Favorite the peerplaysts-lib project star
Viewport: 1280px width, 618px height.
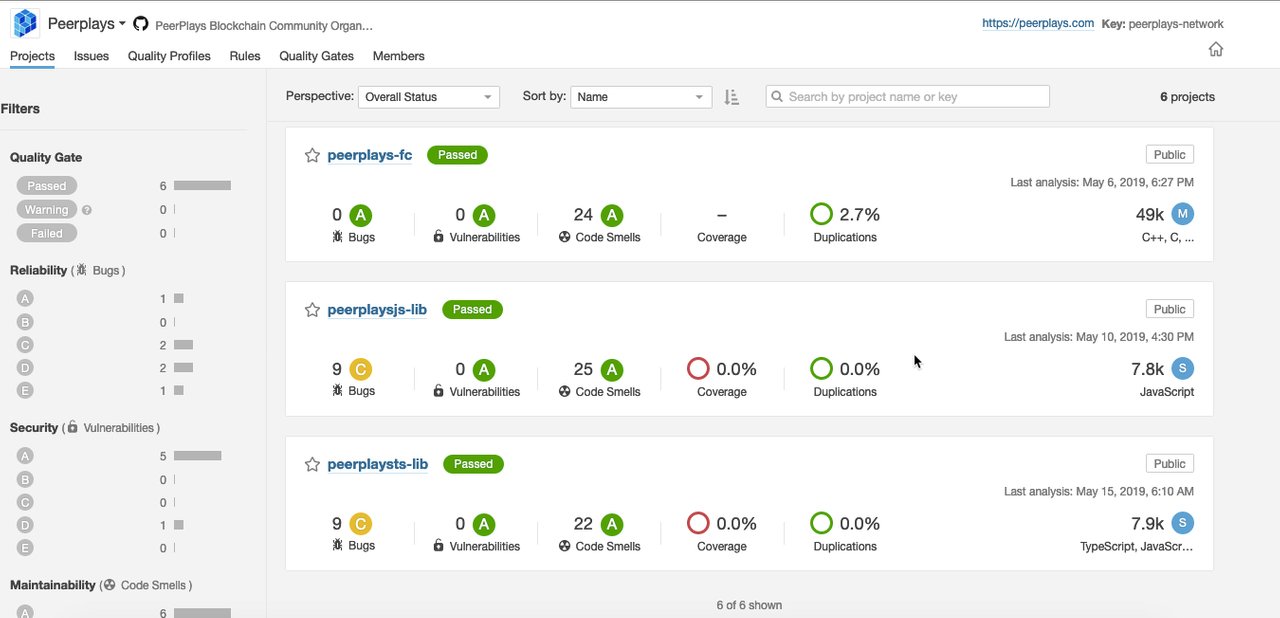point(312,464)
